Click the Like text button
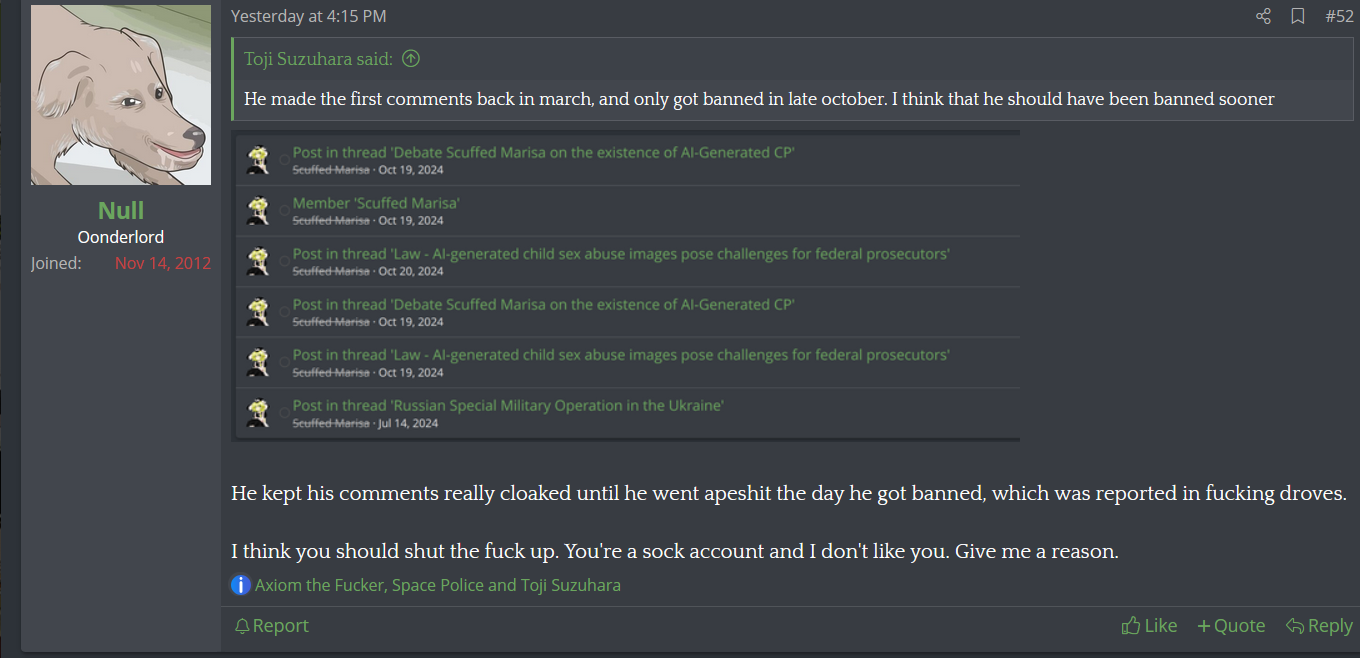The height and width of the screenshot is (658, 1360). coord(1160,626)
